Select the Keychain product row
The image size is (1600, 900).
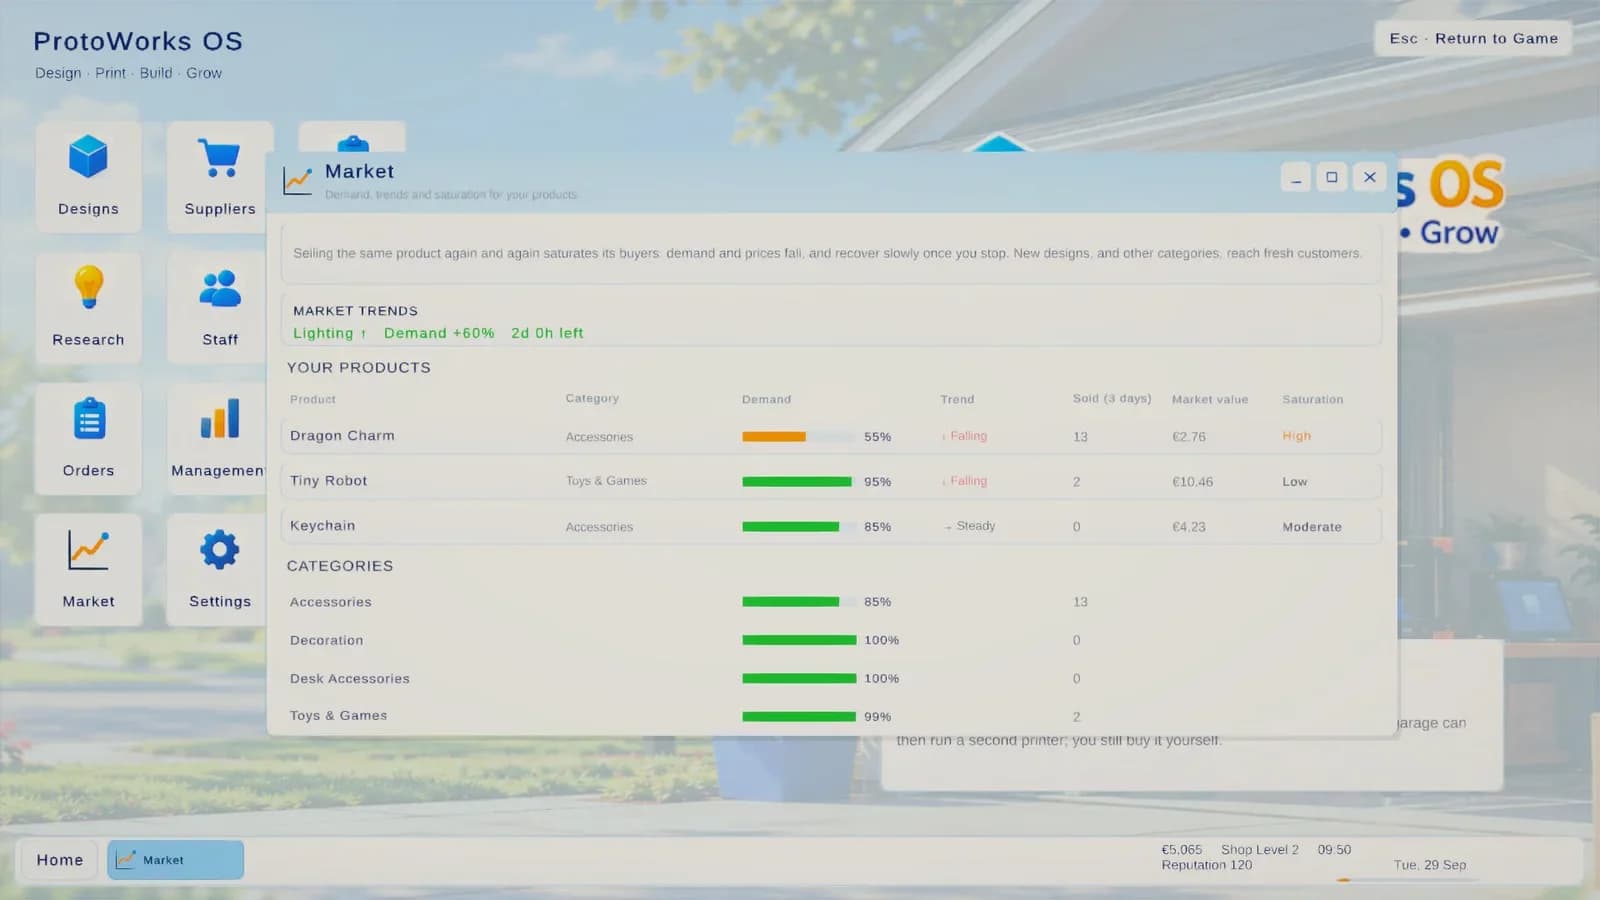point(831,526)
